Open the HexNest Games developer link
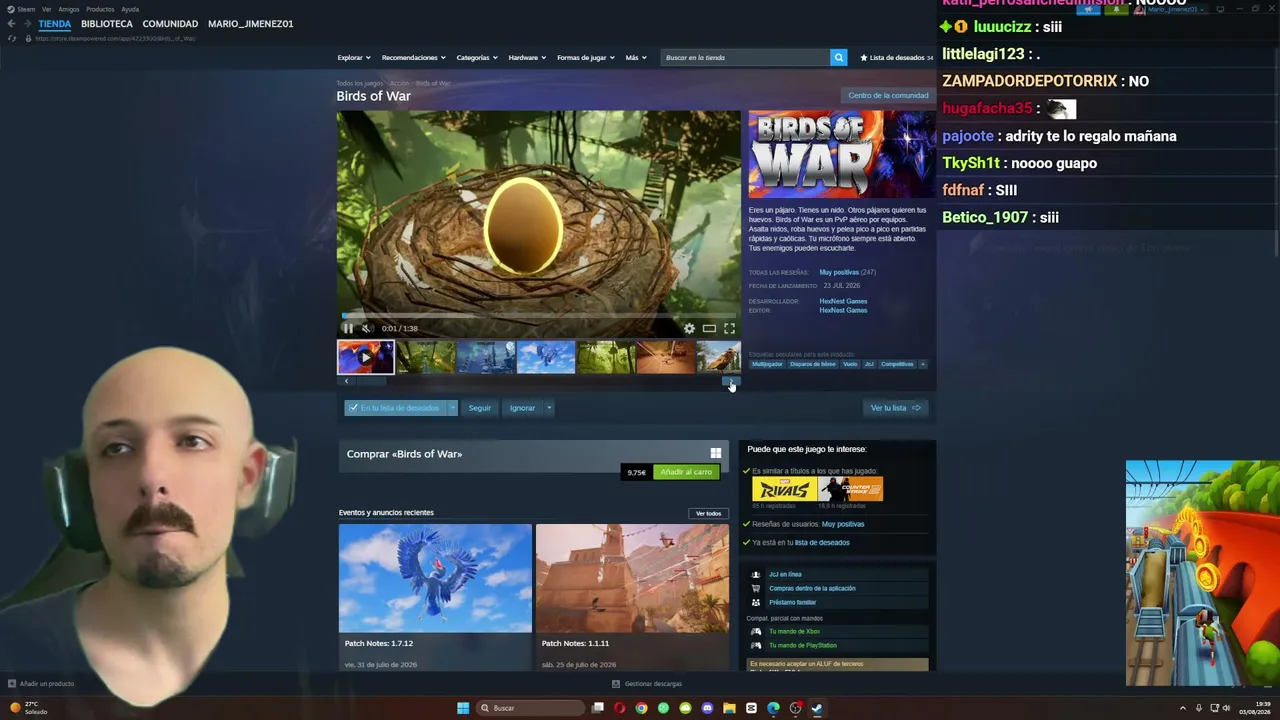 click(x=843, y=301)
